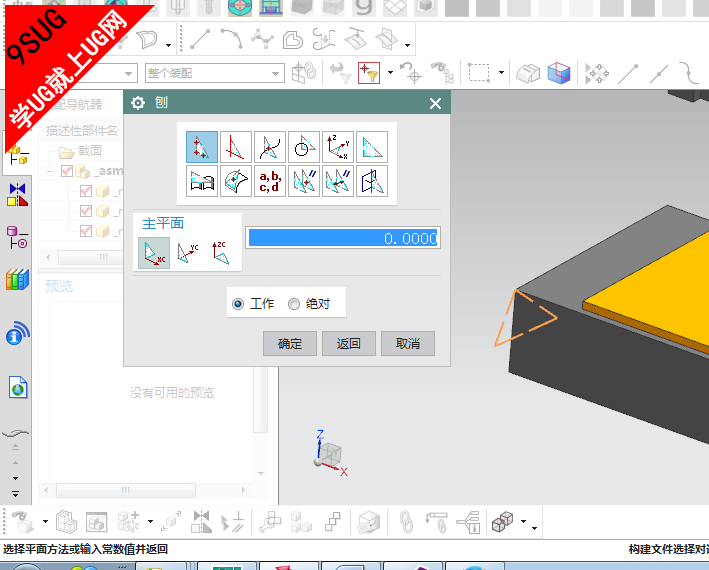Click the 描述性部件名 column header
Image resolution: width=709 pixels, height=570 pixels.
[x=81, y=131]
